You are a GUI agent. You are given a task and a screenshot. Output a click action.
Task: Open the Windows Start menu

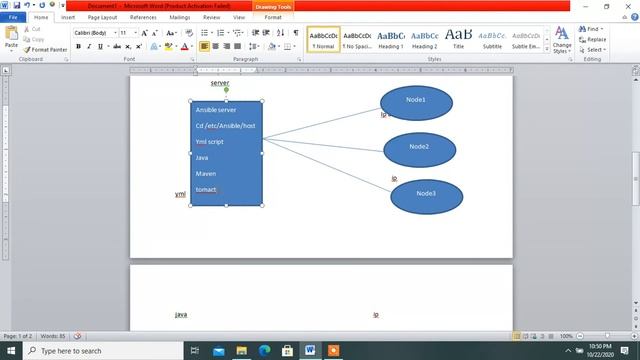[x=11, y=351]
